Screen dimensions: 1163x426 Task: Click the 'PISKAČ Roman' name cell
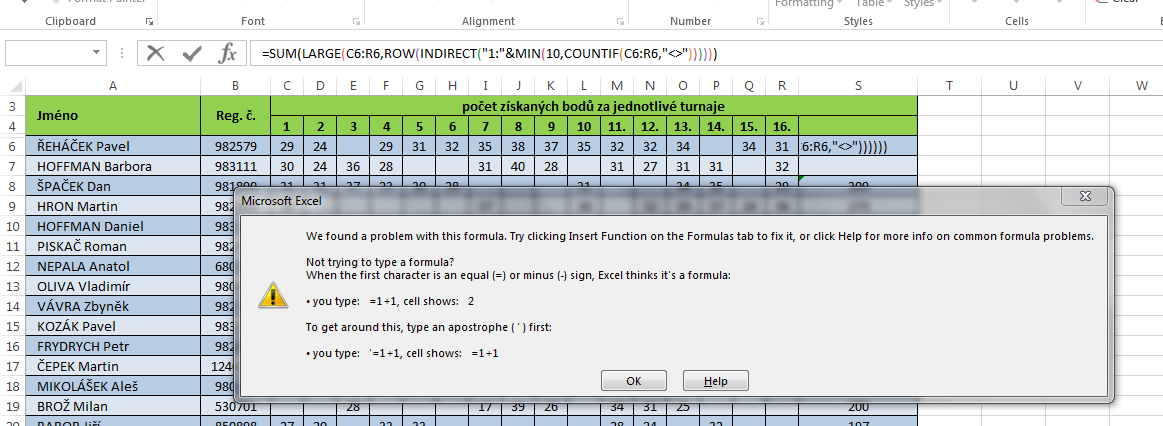113,246
